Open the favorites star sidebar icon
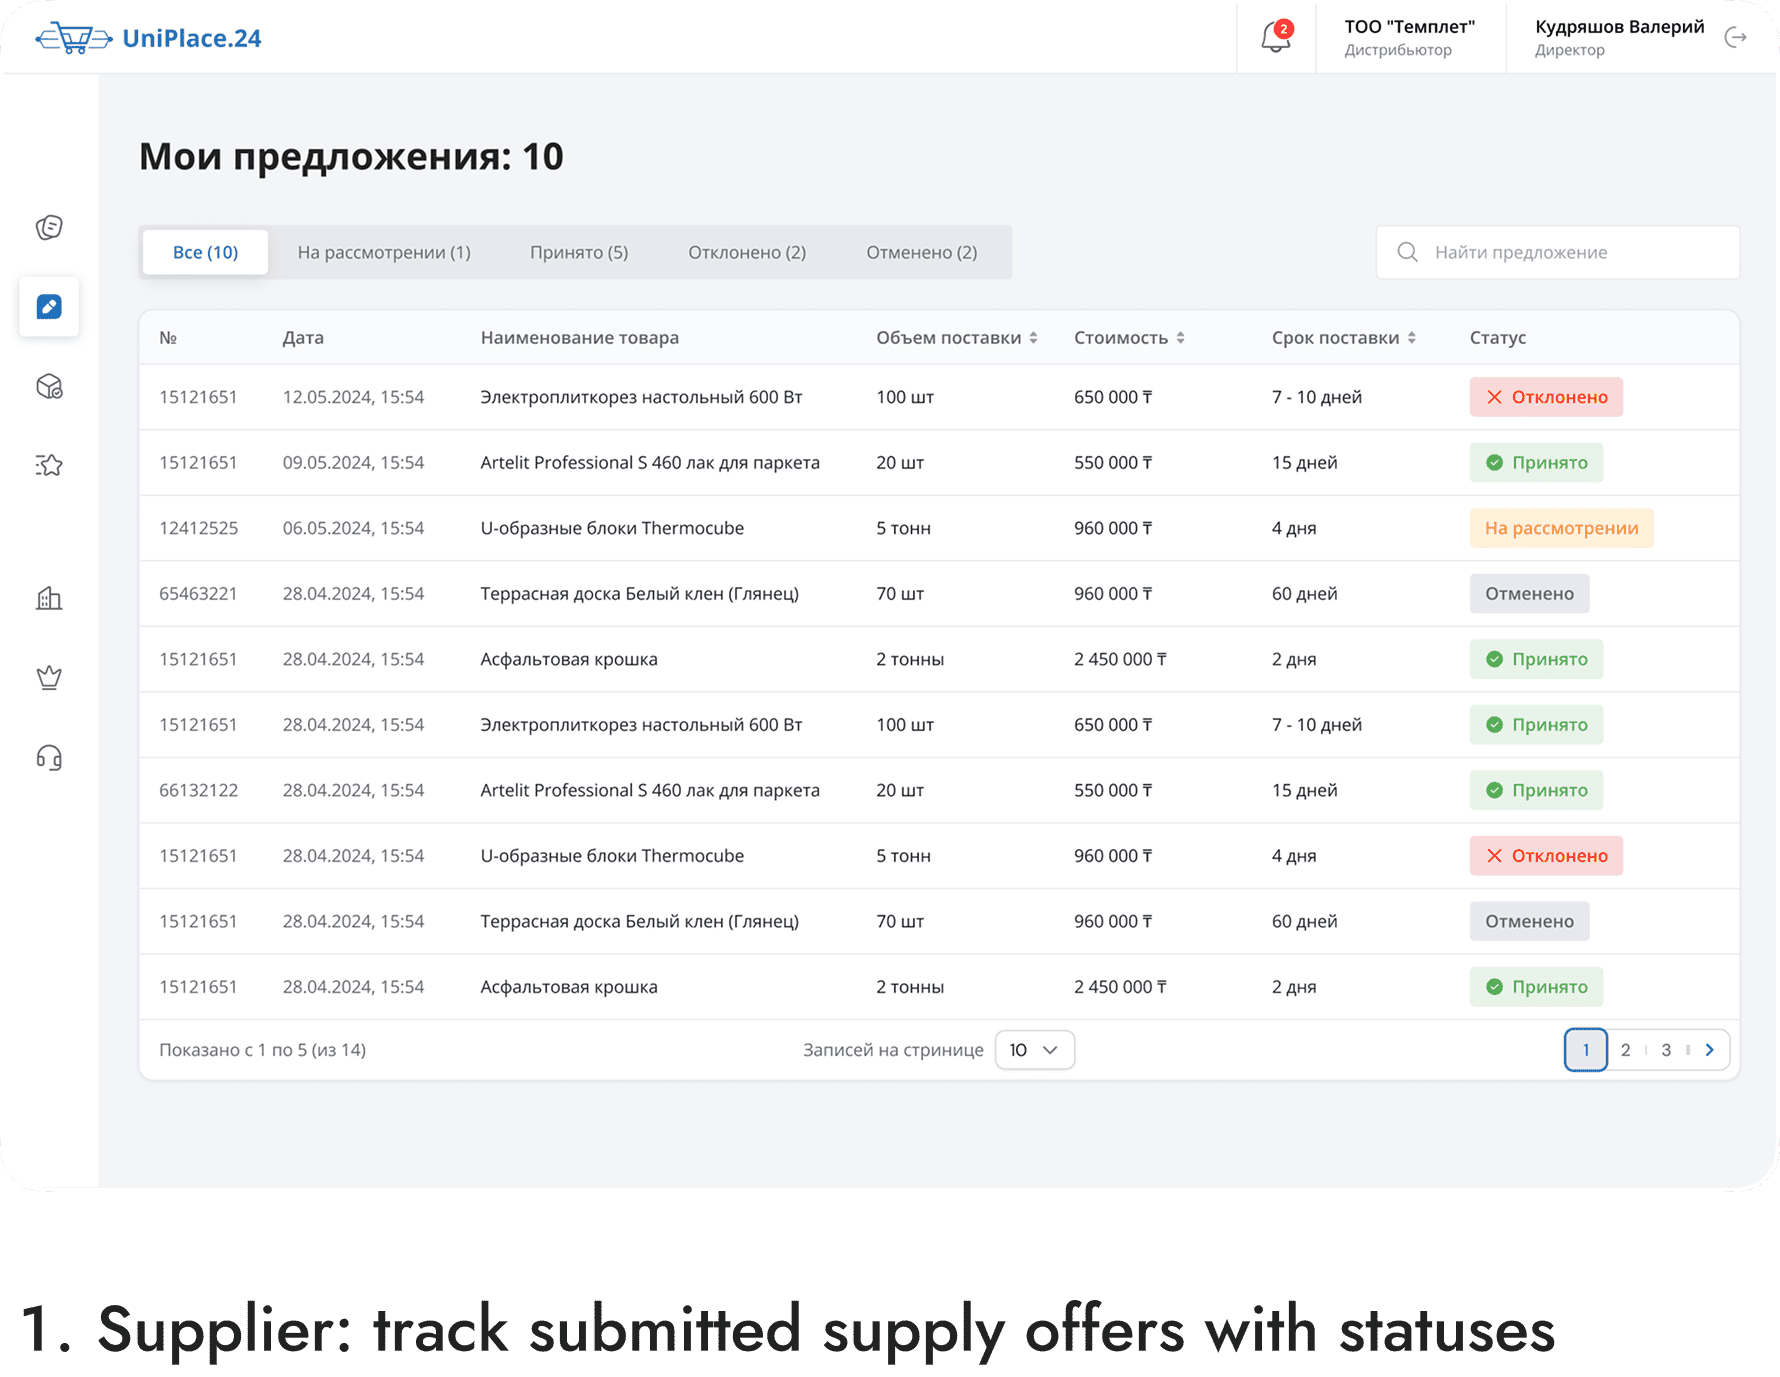Image resolution: width=1780 pixels, height=1377 pixels. (x=49, y=464)
